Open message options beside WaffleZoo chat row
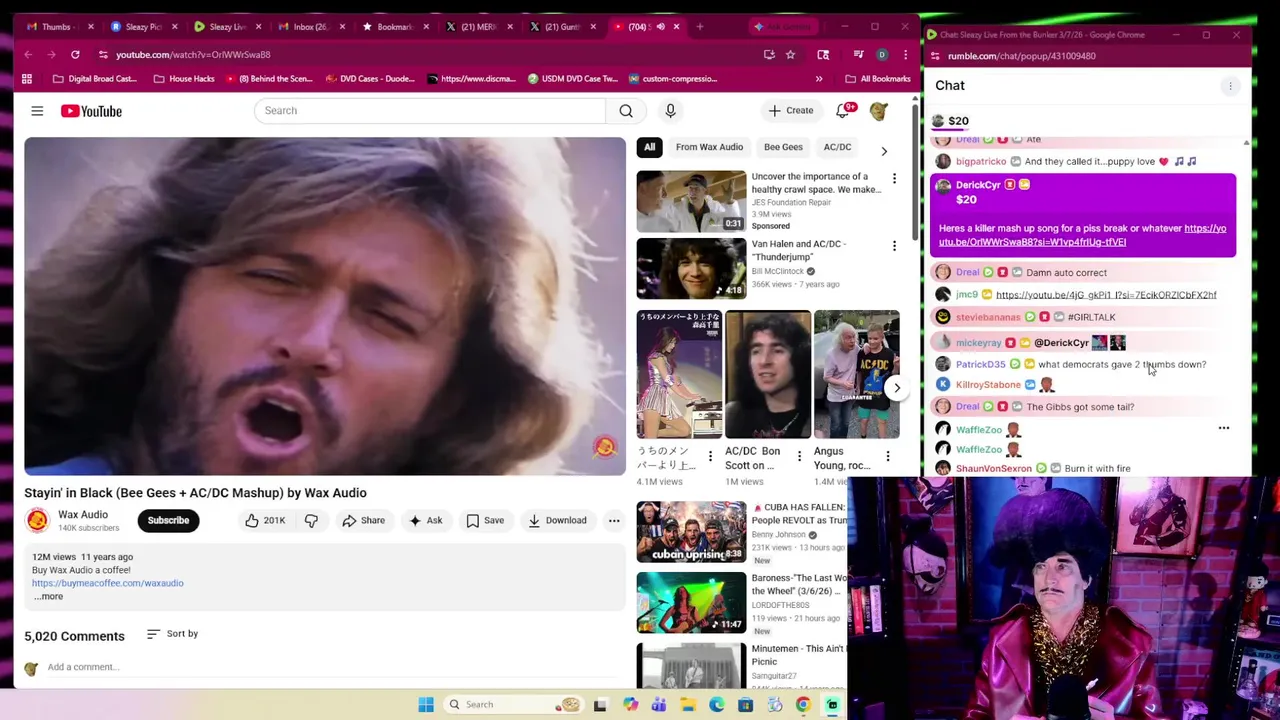 (1223, 428)
